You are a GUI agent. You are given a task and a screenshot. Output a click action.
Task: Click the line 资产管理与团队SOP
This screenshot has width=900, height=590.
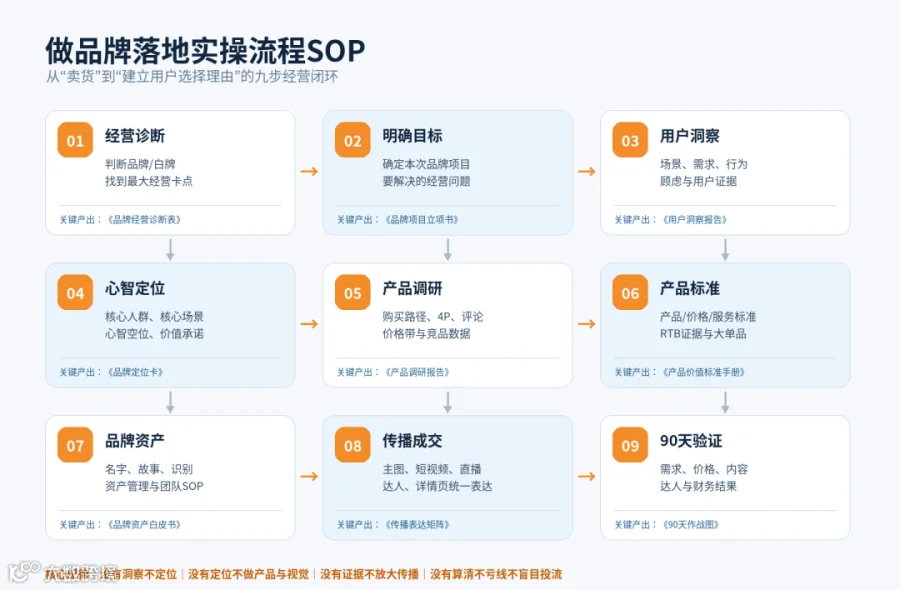[154, 487]
